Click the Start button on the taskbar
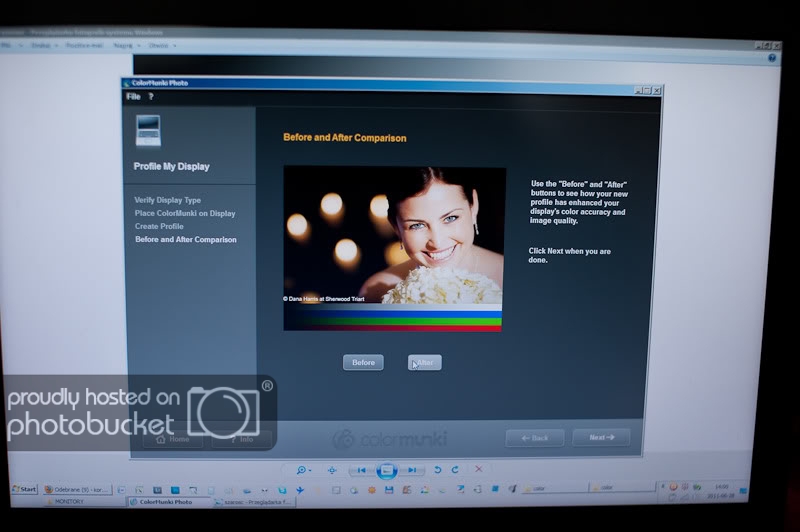The height and width of the screenshot is (532, 800). 24,489
